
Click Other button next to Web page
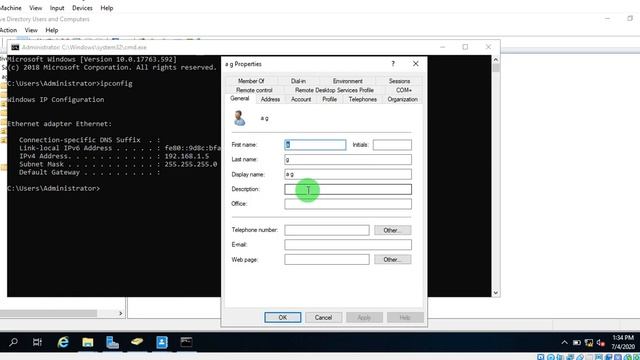[x=393, y=259]
